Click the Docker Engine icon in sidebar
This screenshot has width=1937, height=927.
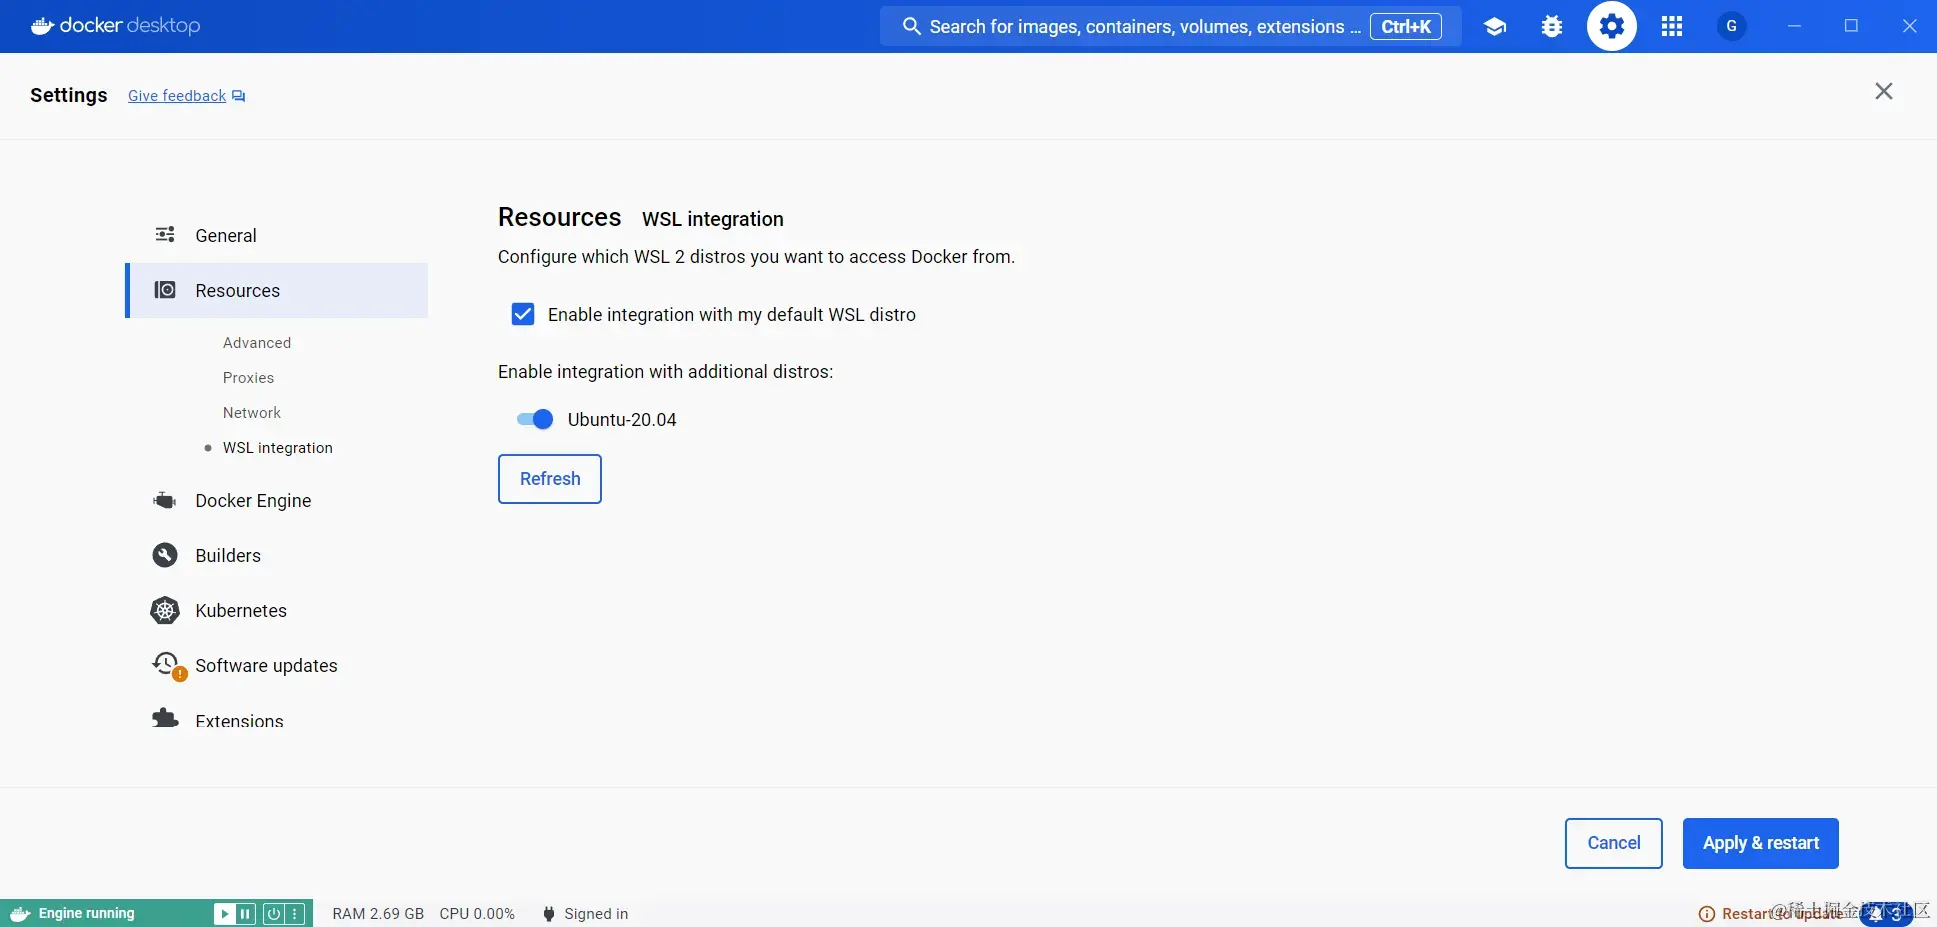pyautogui.click(x=165, y=500)
